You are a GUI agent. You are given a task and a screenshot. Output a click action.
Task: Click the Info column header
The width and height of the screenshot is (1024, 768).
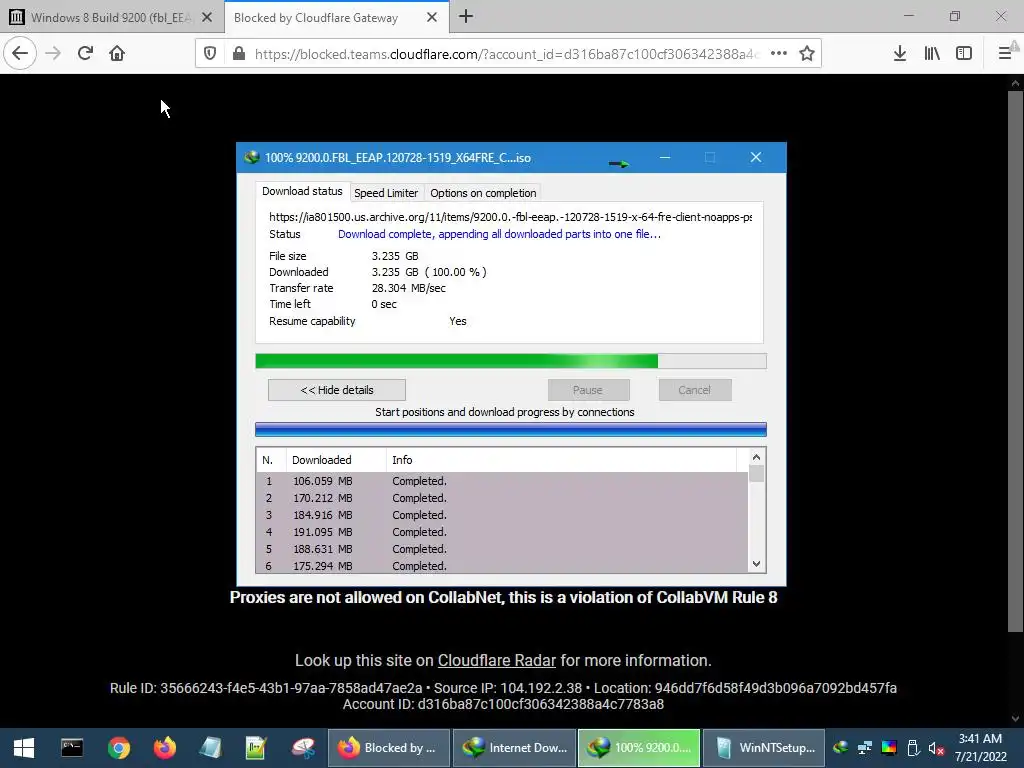[x=562, y=460]
